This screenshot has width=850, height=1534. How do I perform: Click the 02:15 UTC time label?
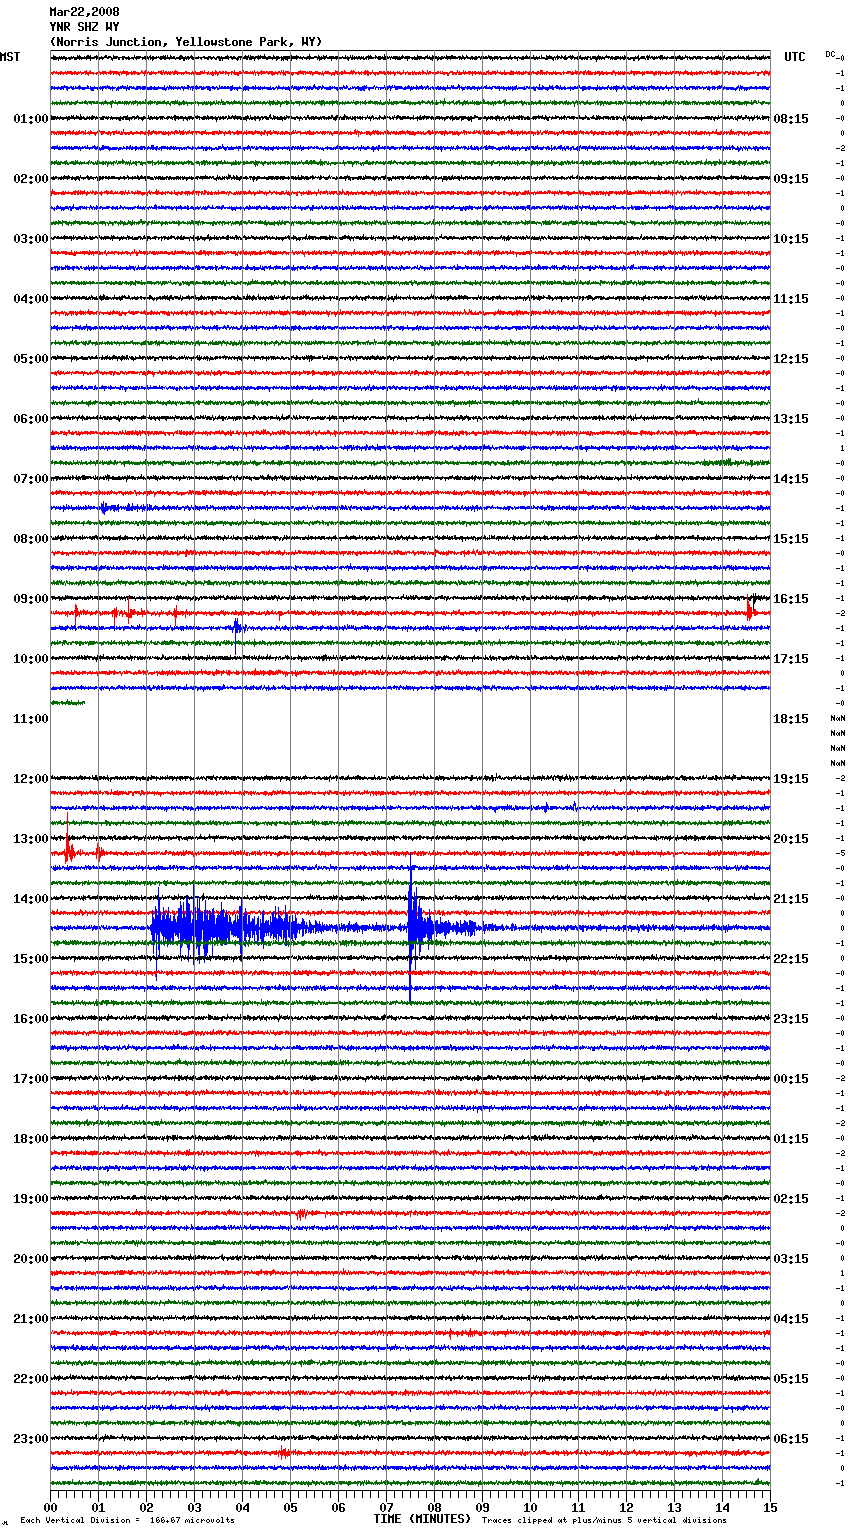[x=791, y=1199]
